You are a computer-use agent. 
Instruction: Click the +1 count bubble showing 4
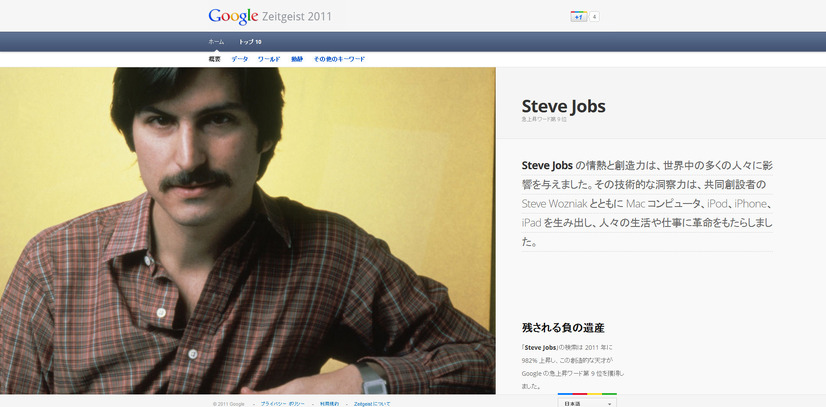[594, 17]
